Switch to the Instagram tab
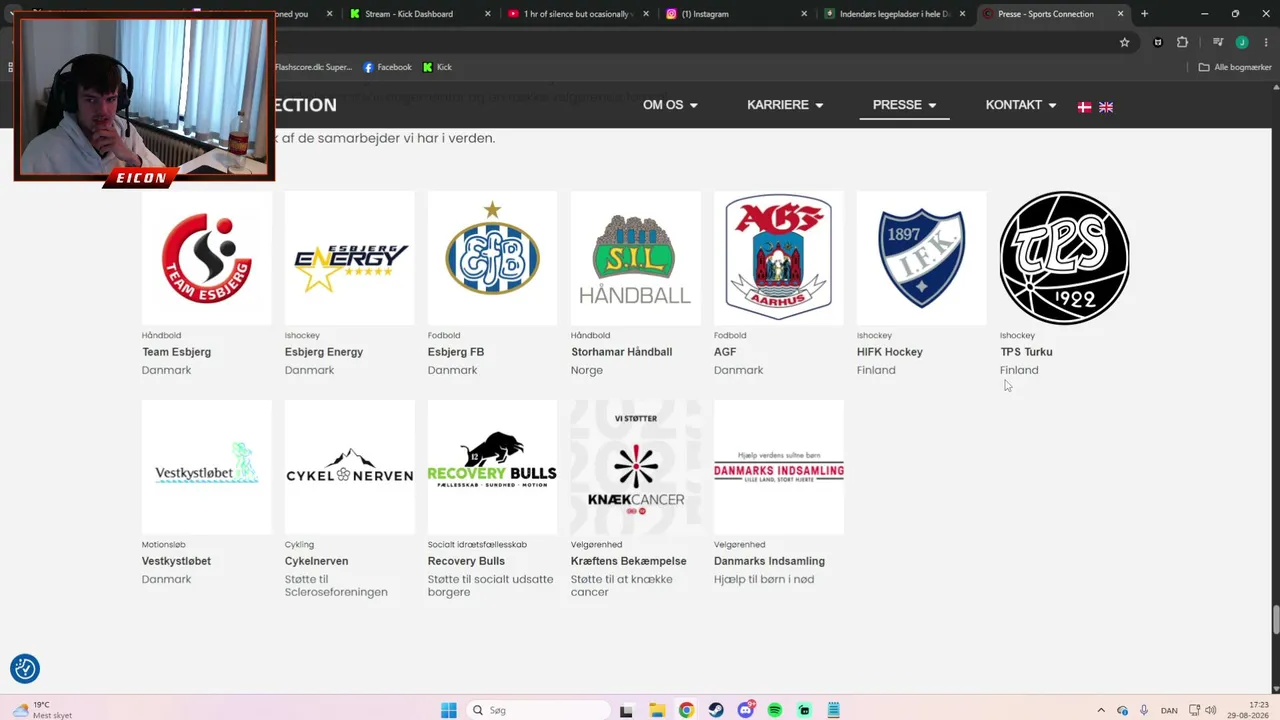The height and width of the screenshot is (720, 1280). click(737, 14)
